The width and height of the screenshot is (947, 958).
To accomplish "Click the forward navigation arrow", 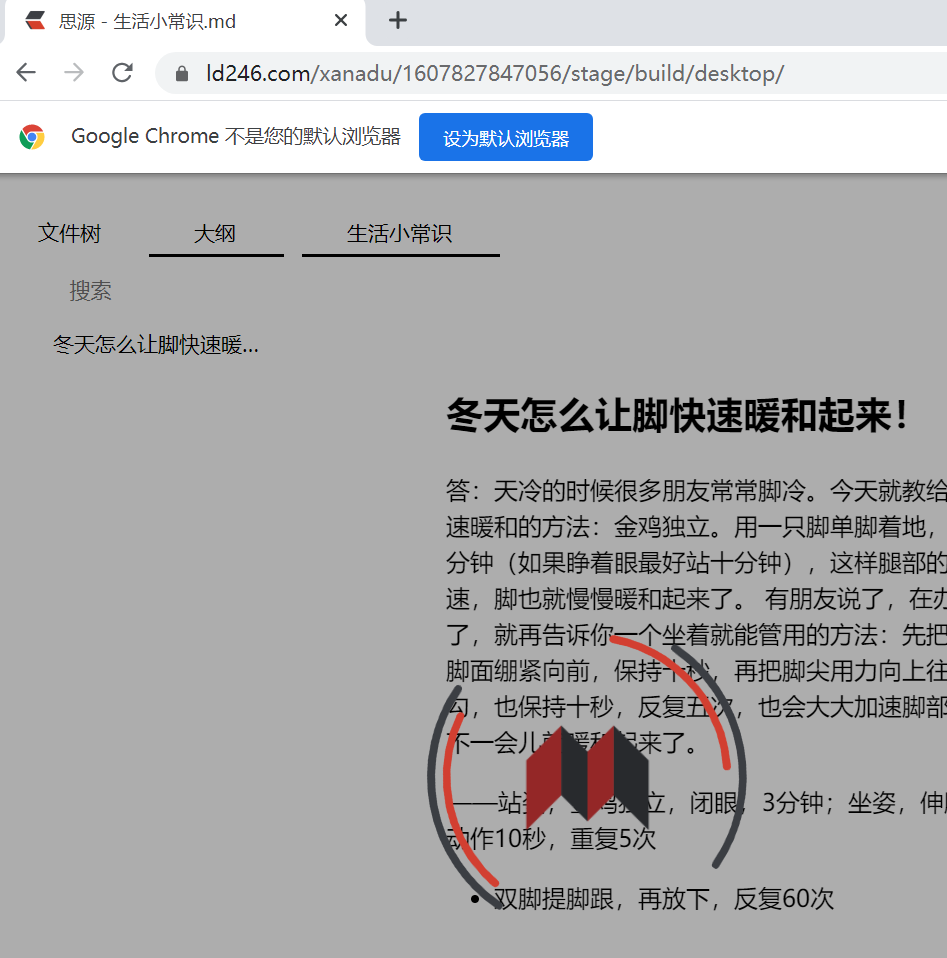I will click(x=74, y=72).
